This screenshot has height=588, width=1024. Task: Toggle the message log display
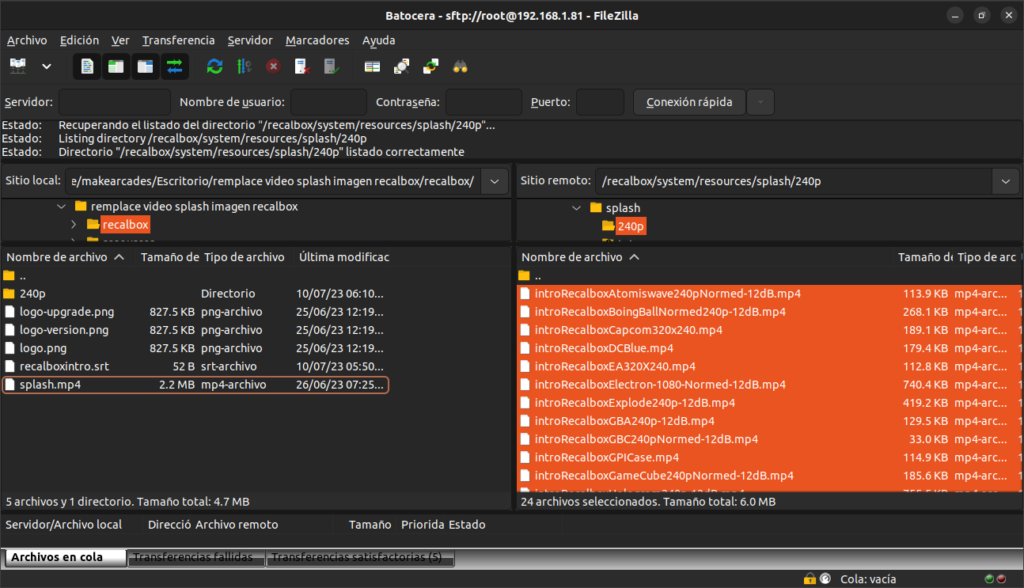coord(87,66)
